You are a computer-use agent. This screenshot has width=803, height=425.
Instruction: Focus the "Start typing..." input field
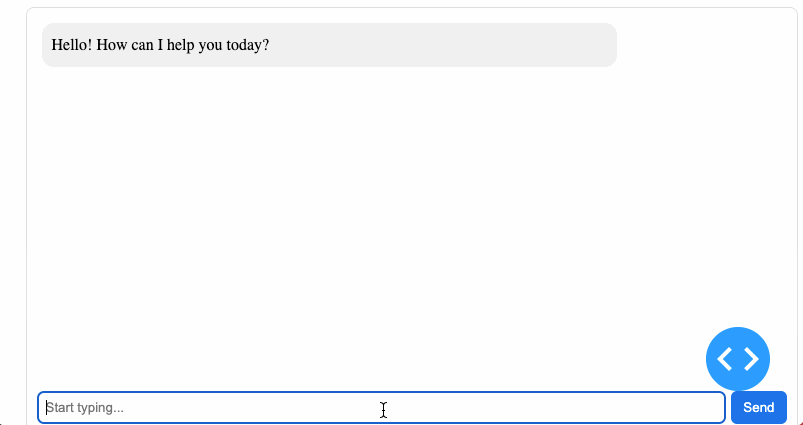[380, 407]
